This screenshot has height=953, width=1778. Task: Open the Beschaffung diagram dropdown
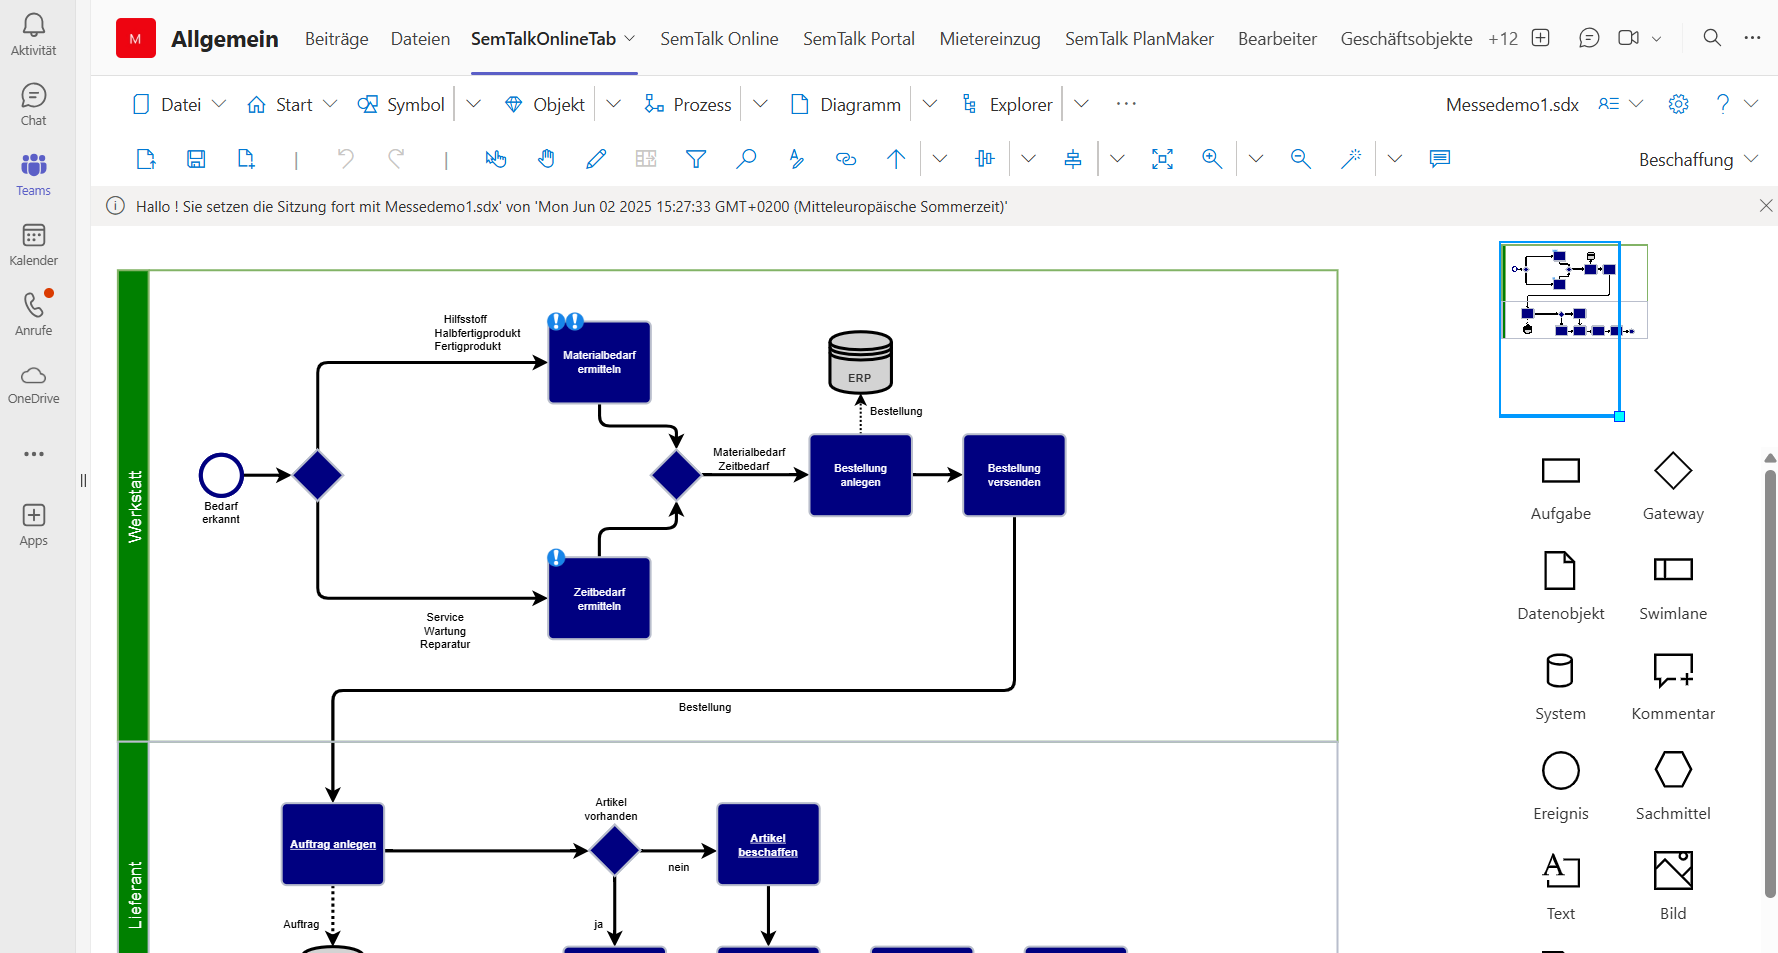pyautogui.click(x=1698, y=159)
